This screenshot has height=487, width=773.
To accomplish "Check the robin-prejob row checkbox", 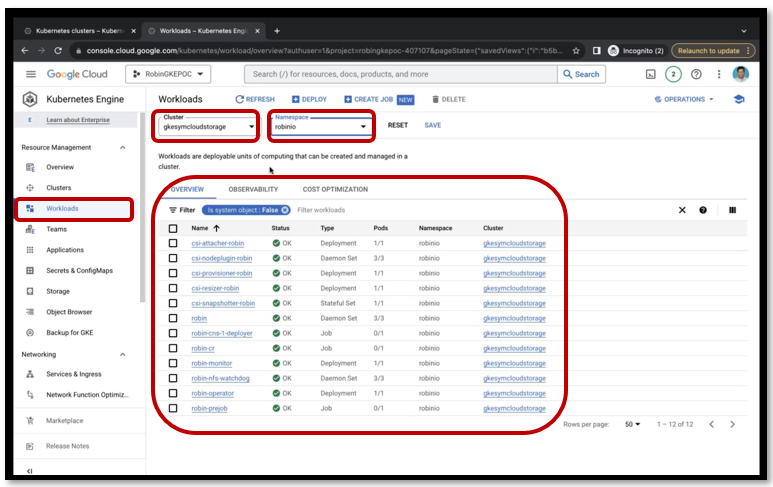I will coord(173,408).
